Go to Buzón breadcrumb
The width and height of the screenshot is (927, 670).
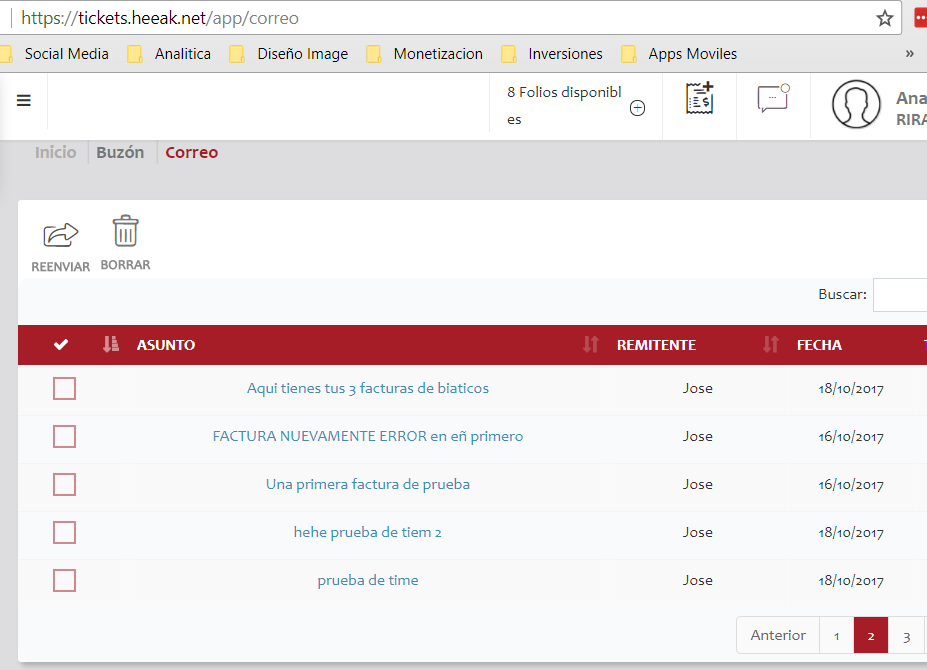pyautogui.click(x=120, y=153)
